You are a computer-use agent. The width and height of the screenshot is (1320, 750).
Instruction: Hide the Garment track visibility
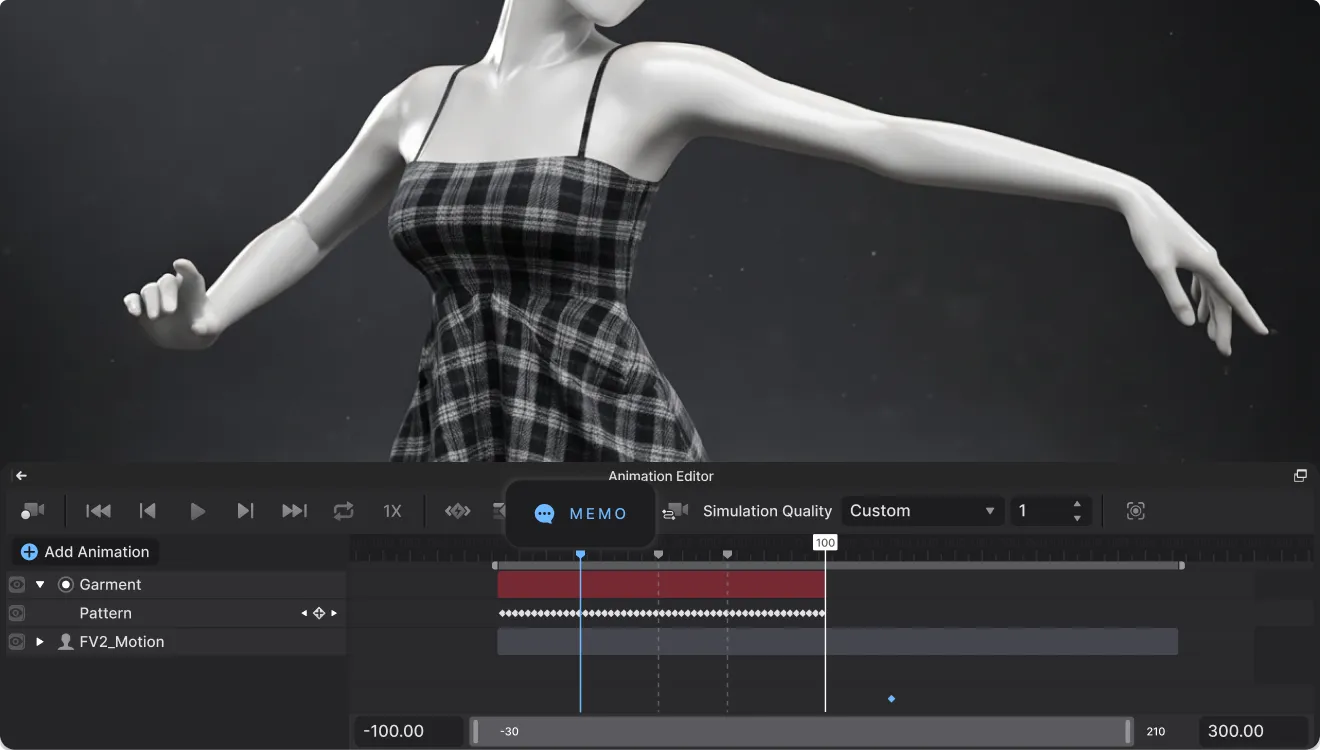click(16, 584)
